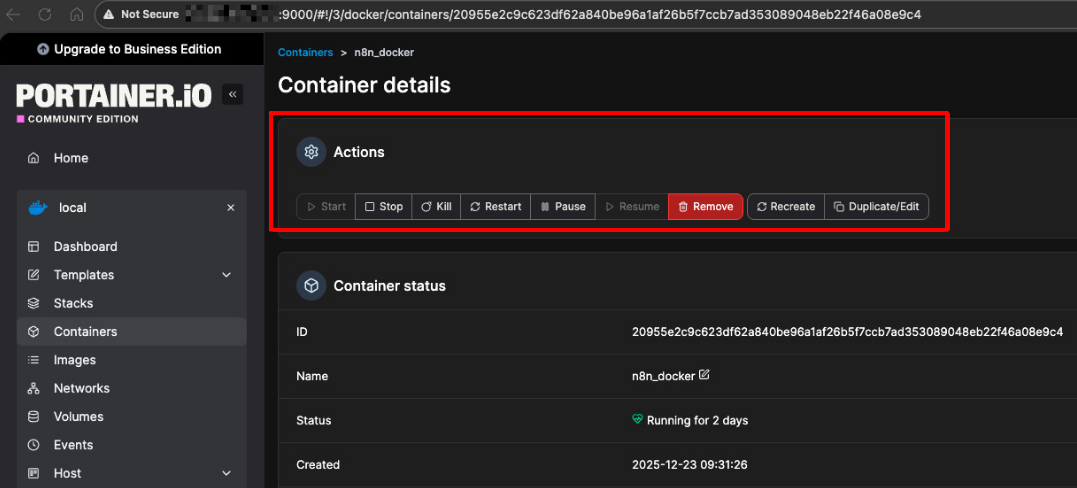
Task: Click the Templates edit icon in the sidebar
Action: pyautogui.click(x=33, y=275)
